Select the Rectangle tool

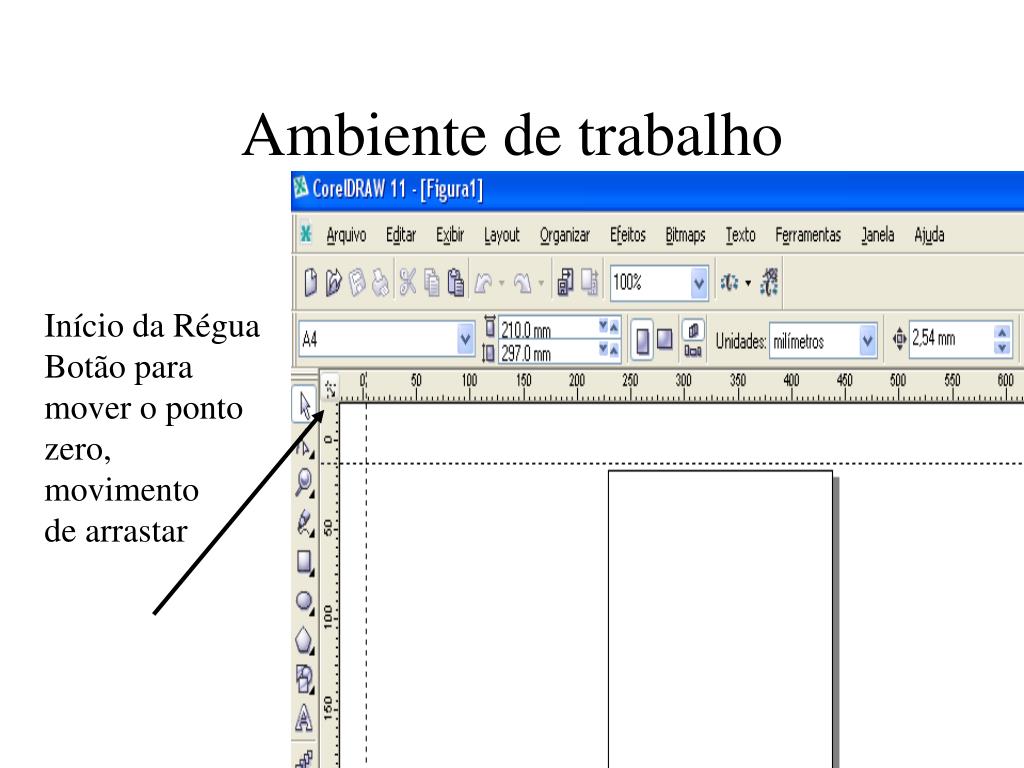[304, 562]
